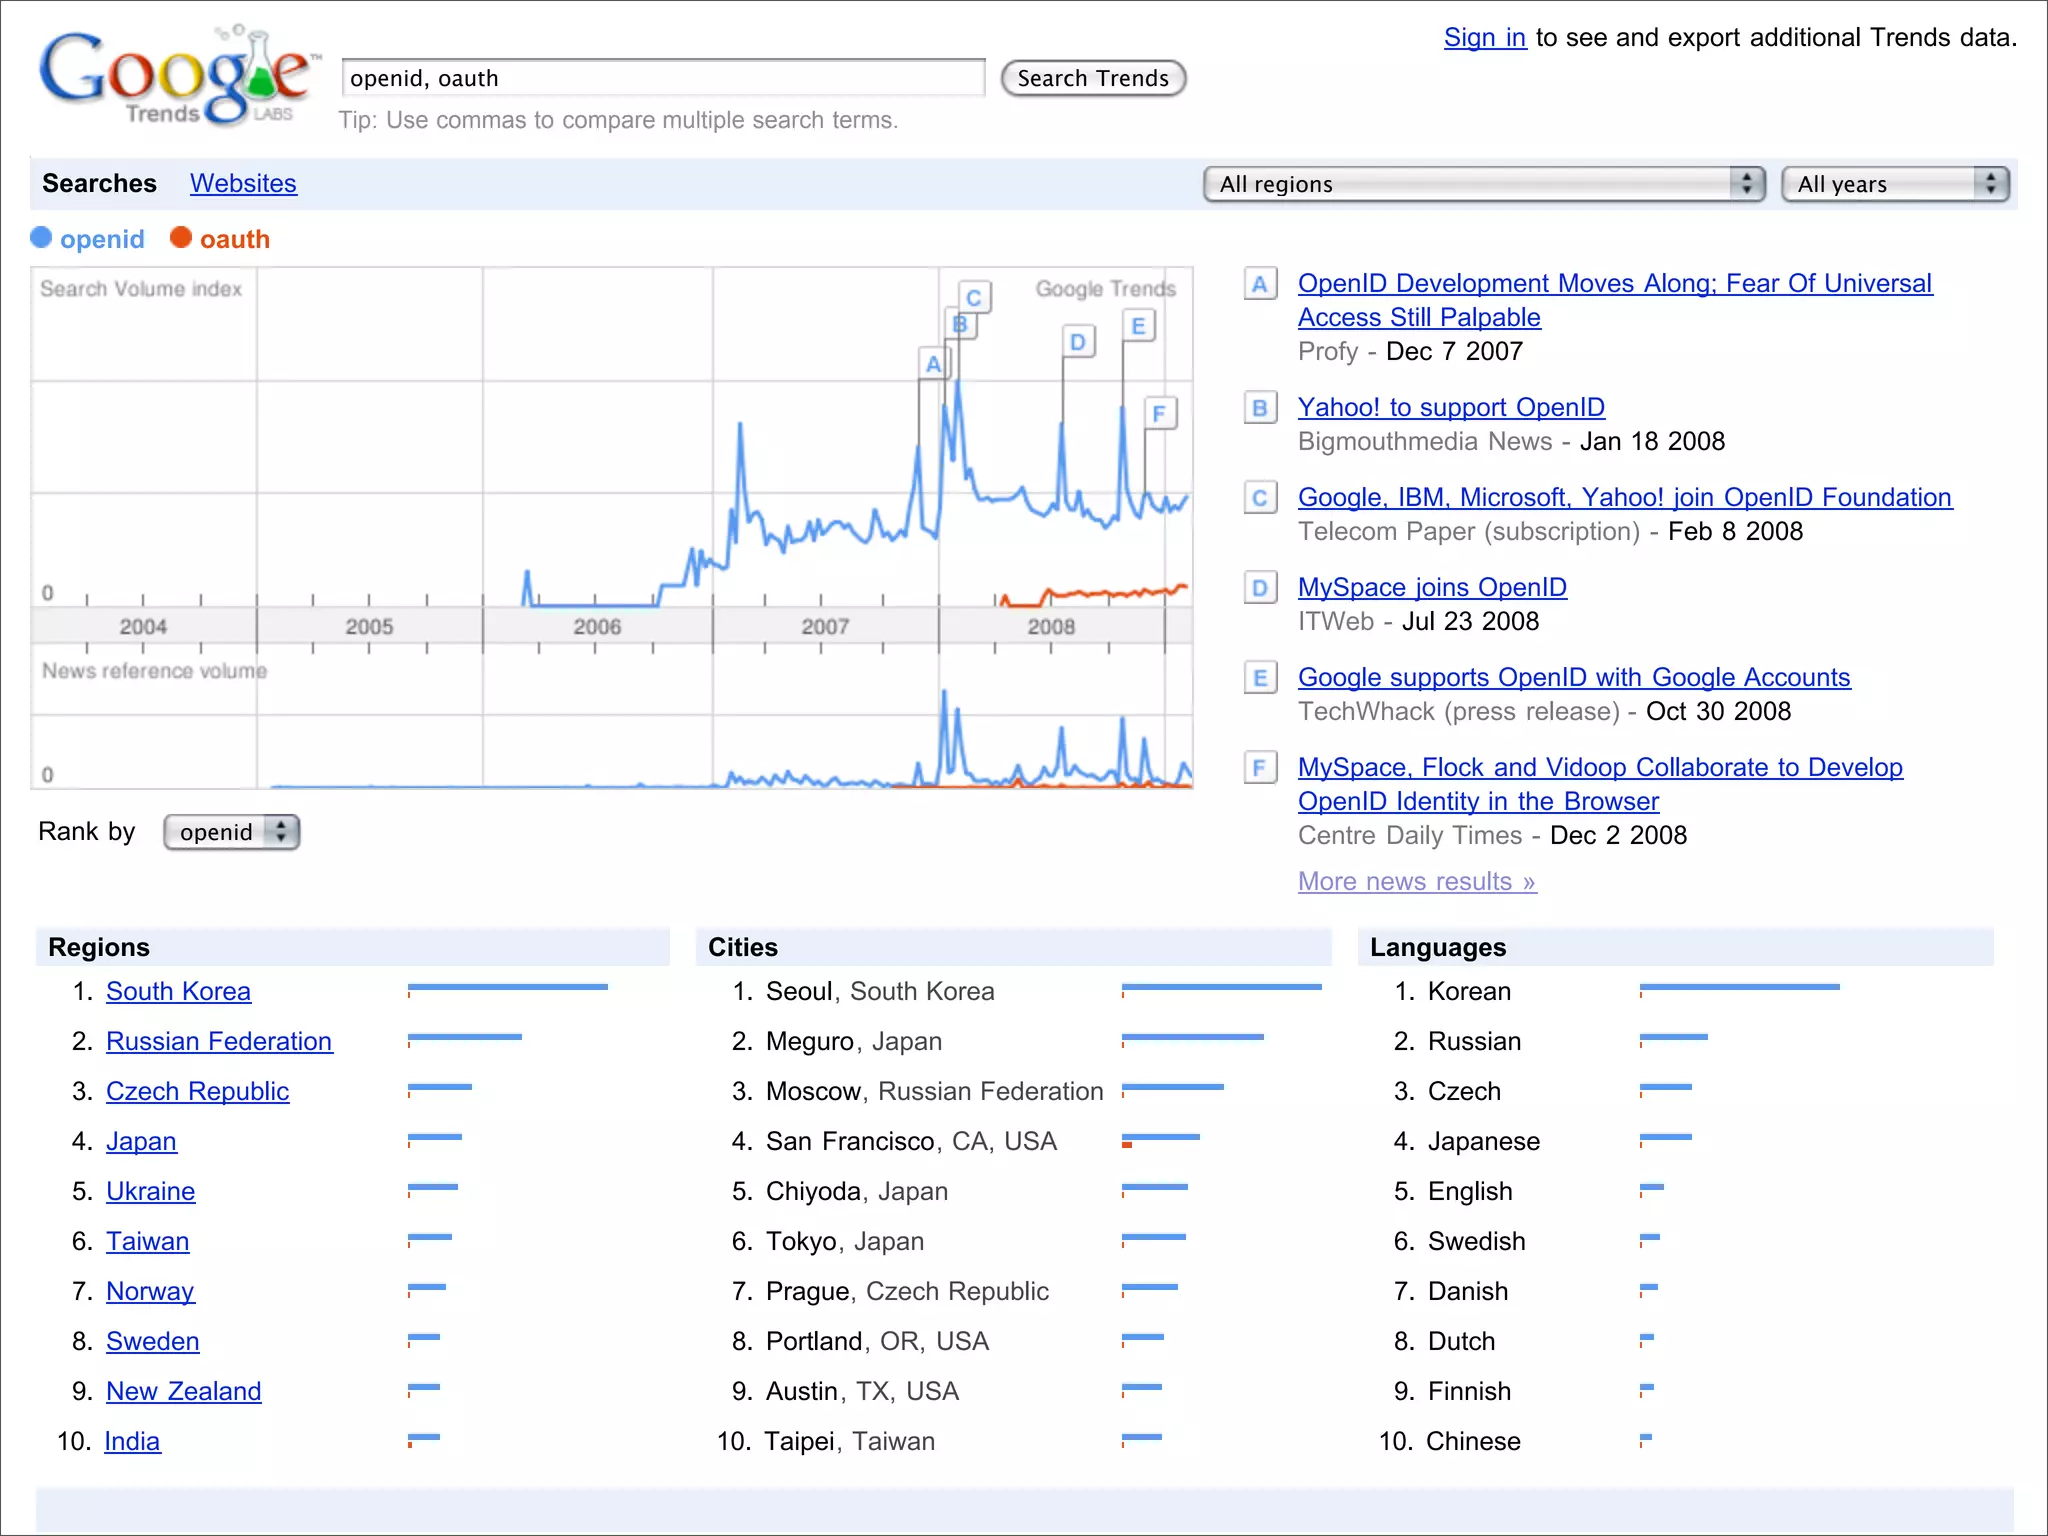Expand the Rank by openid selector

pyautogui.click(x=232, y=832)
